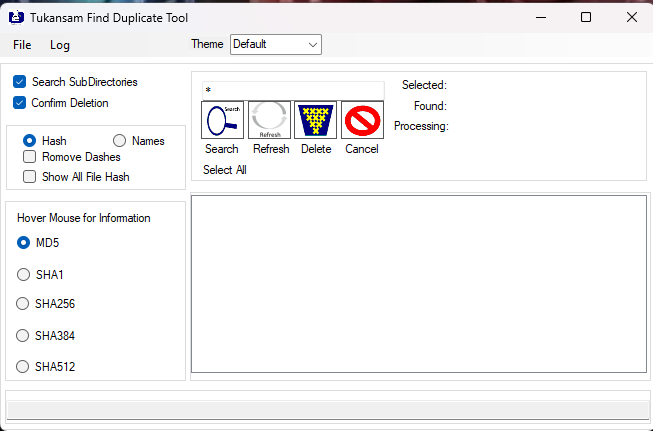Open the Log menu
The image size is (653, 431).
point(60,45)
